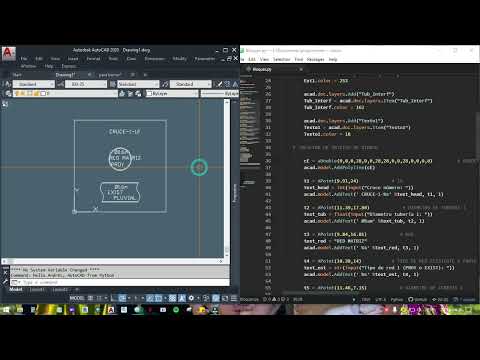This screenshot has width=480, height=360.
Task: Click MODEL space button in status bar
Action: [77, 298]
